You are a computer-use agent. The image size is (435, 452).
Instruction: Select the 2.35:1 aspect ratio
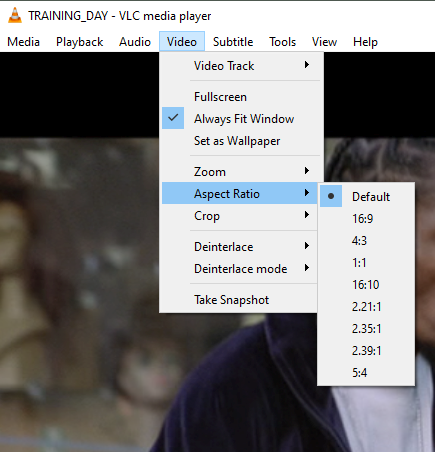tap(366, 328)
